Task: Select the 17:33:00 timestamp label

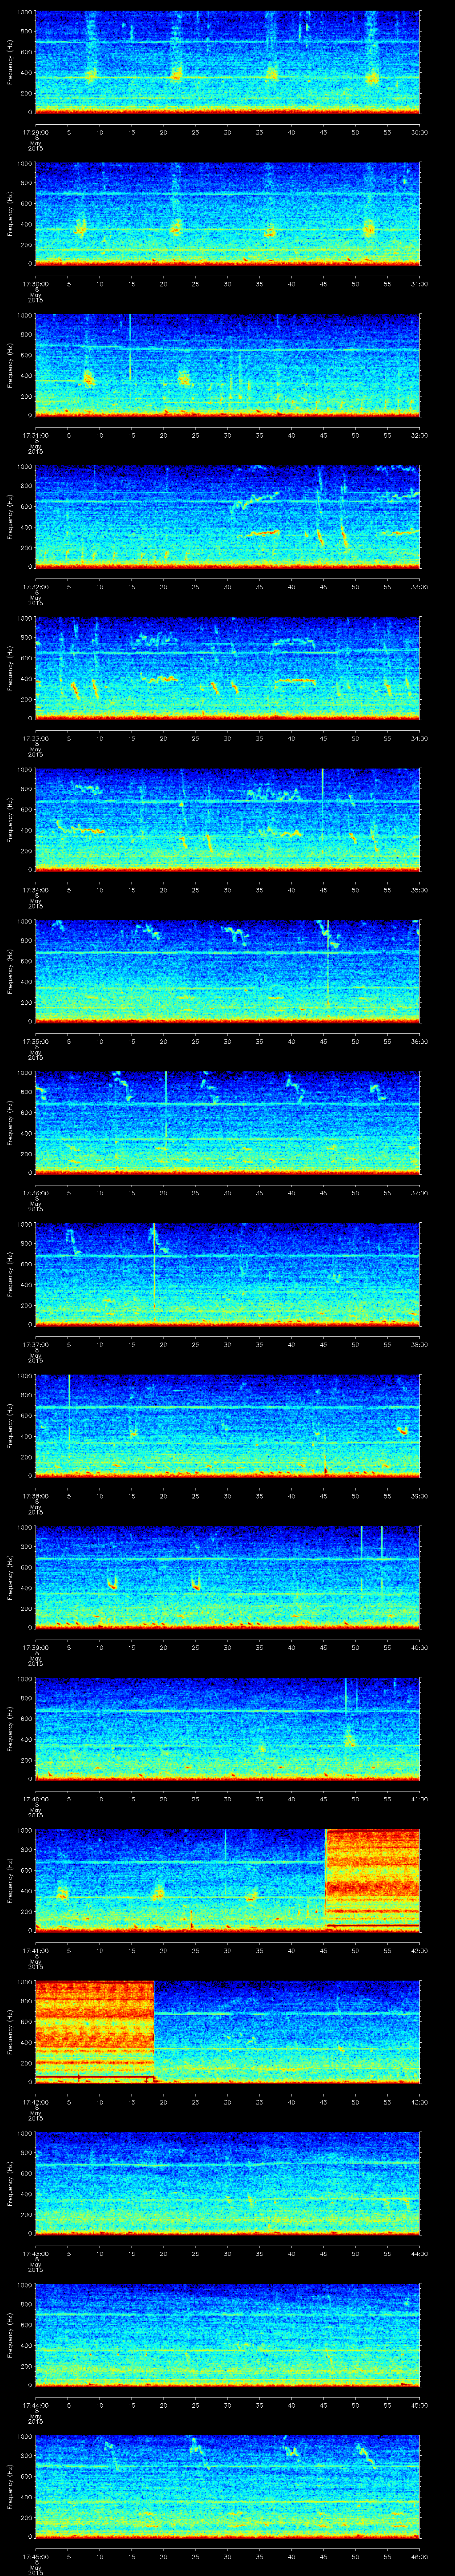Action: (x=36, y=737)
